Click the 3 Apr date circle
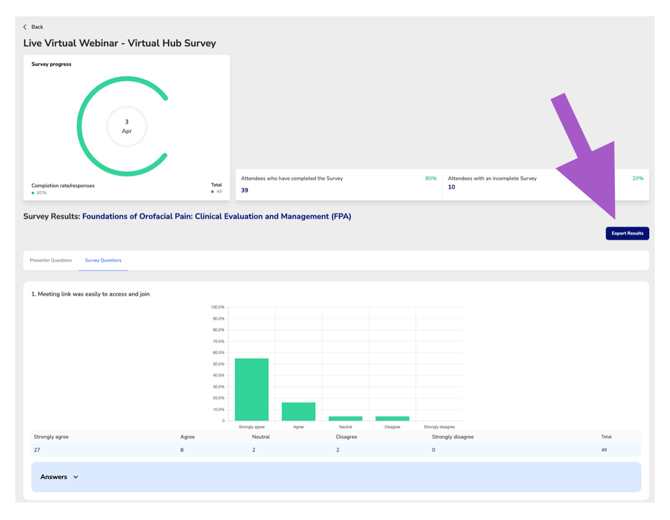 pos(126,127)
